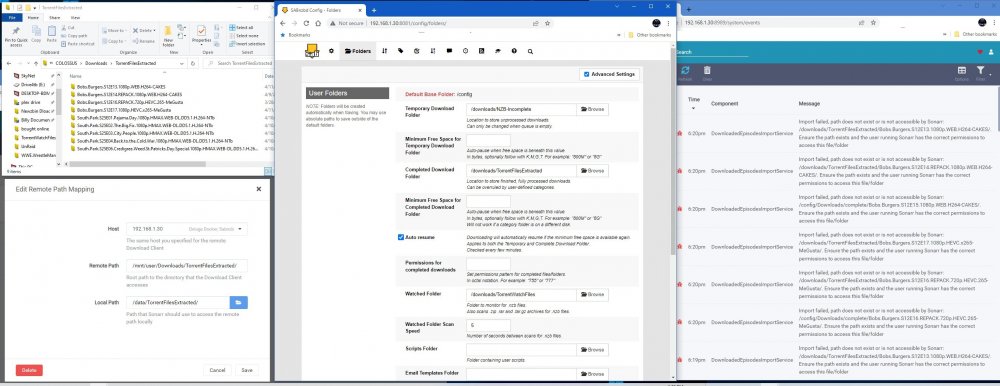Bookmark SABnzbd page with star icon
Image resolution: width=1000 pixels, height=386 pixels.
click(547, 23)
